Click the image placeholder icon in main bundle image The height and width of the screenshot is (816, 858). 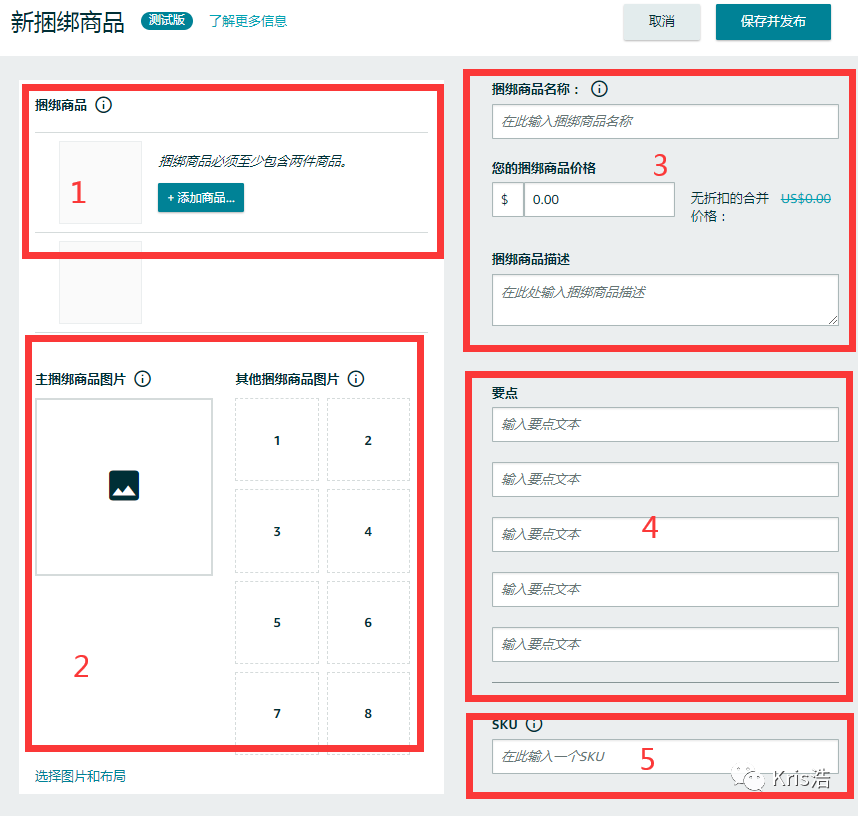[x=123, y=486]
